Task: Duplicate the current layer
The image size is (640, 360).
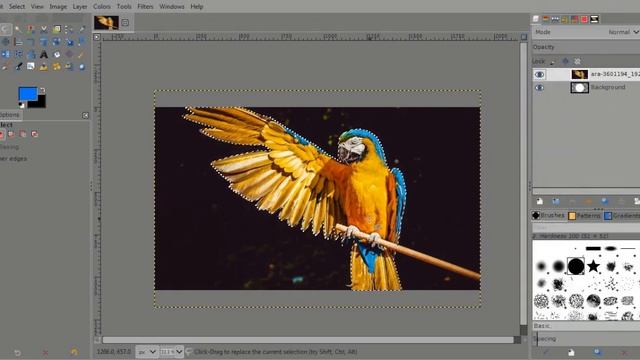Action: (604, 201)
